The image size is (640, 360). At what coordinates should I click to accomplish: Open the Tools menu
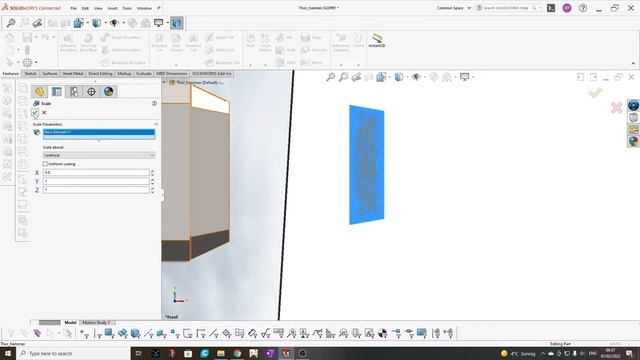point(127,8)
